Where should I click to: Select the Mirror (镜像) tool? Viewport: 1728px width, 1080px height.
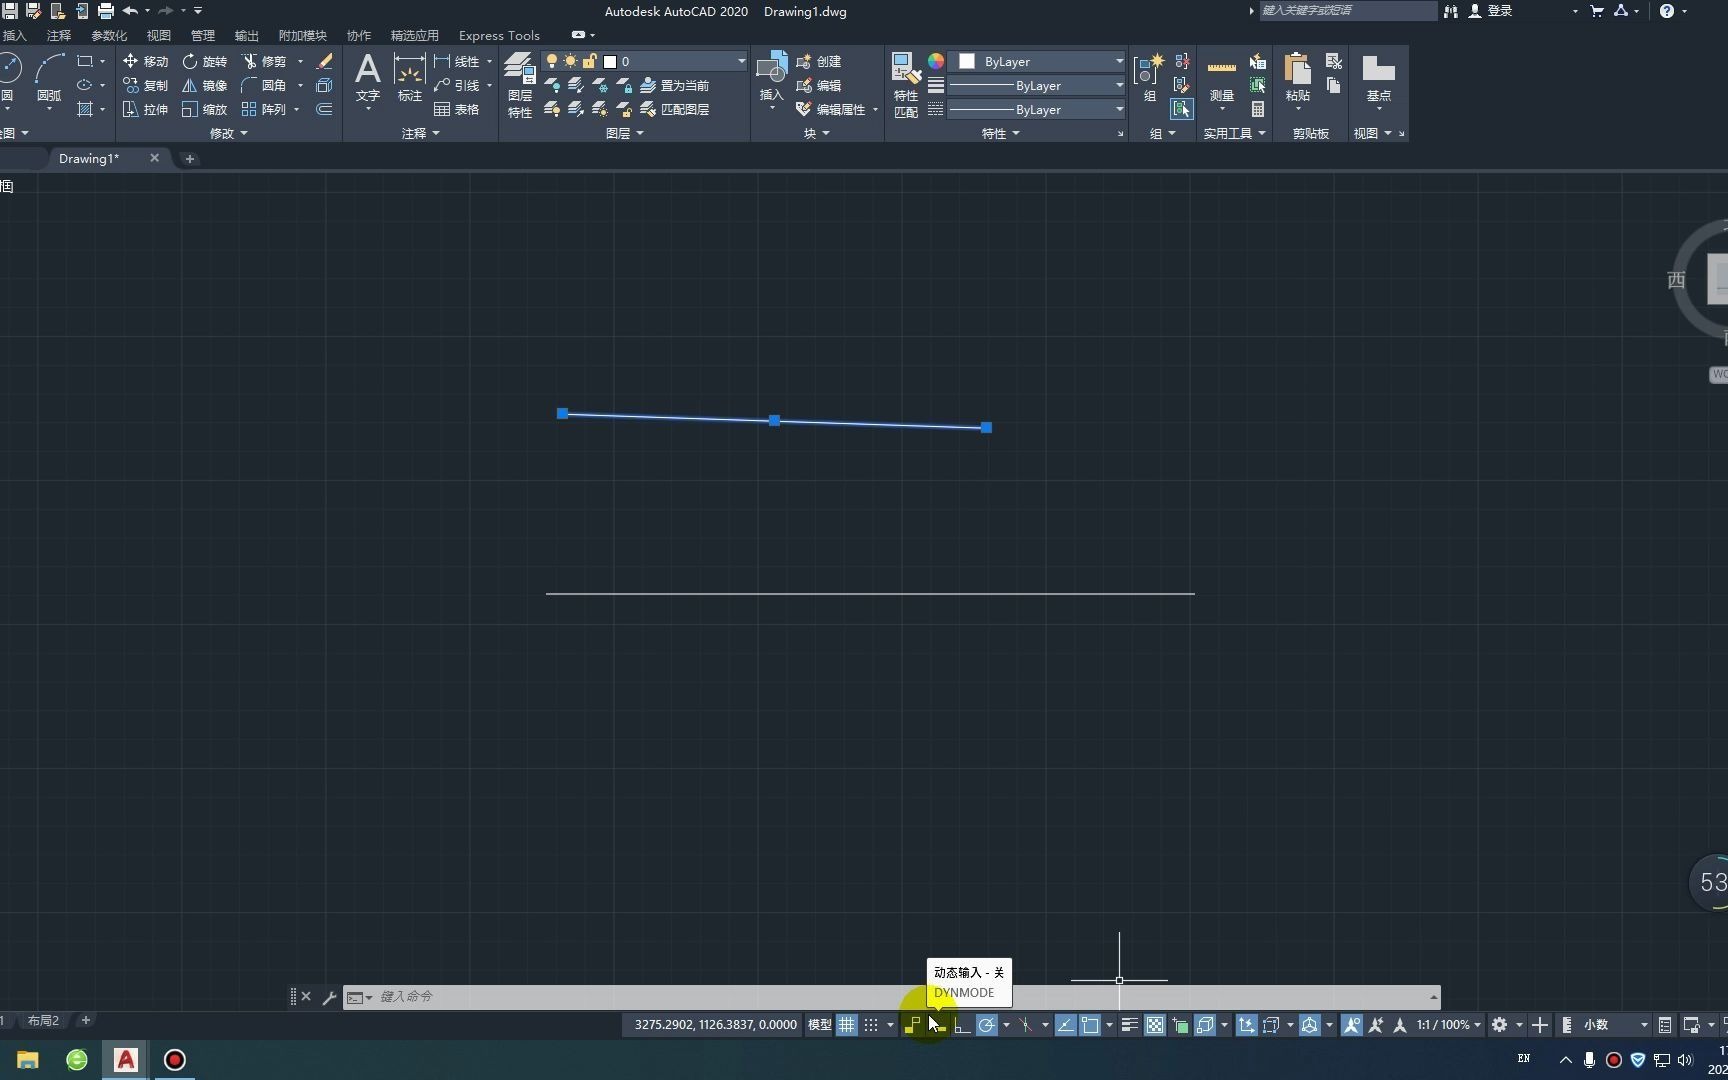205,85
